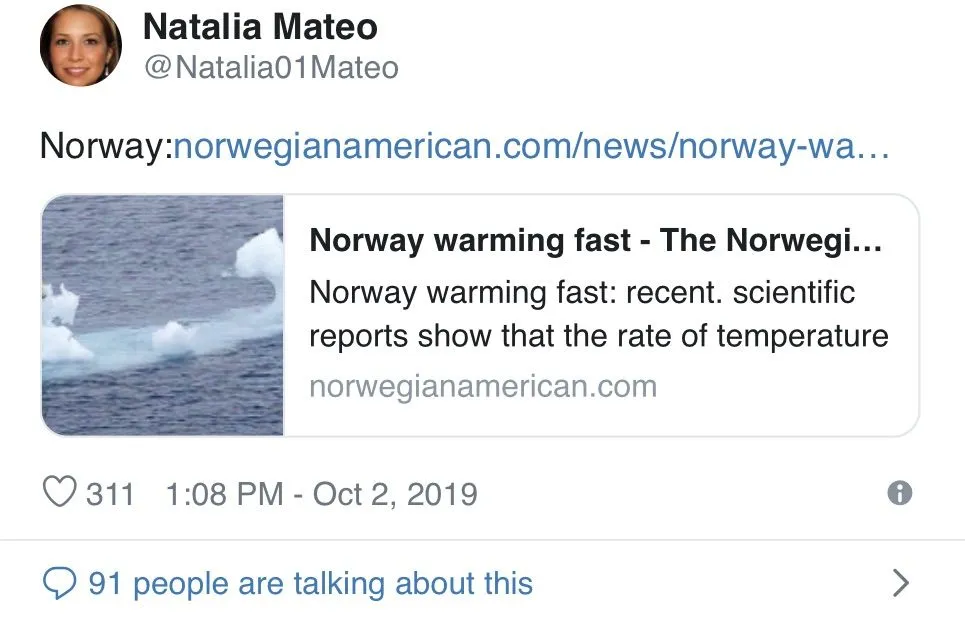Like the tweet with the heart icon
The image size is (965, 617).
point(60,494)
